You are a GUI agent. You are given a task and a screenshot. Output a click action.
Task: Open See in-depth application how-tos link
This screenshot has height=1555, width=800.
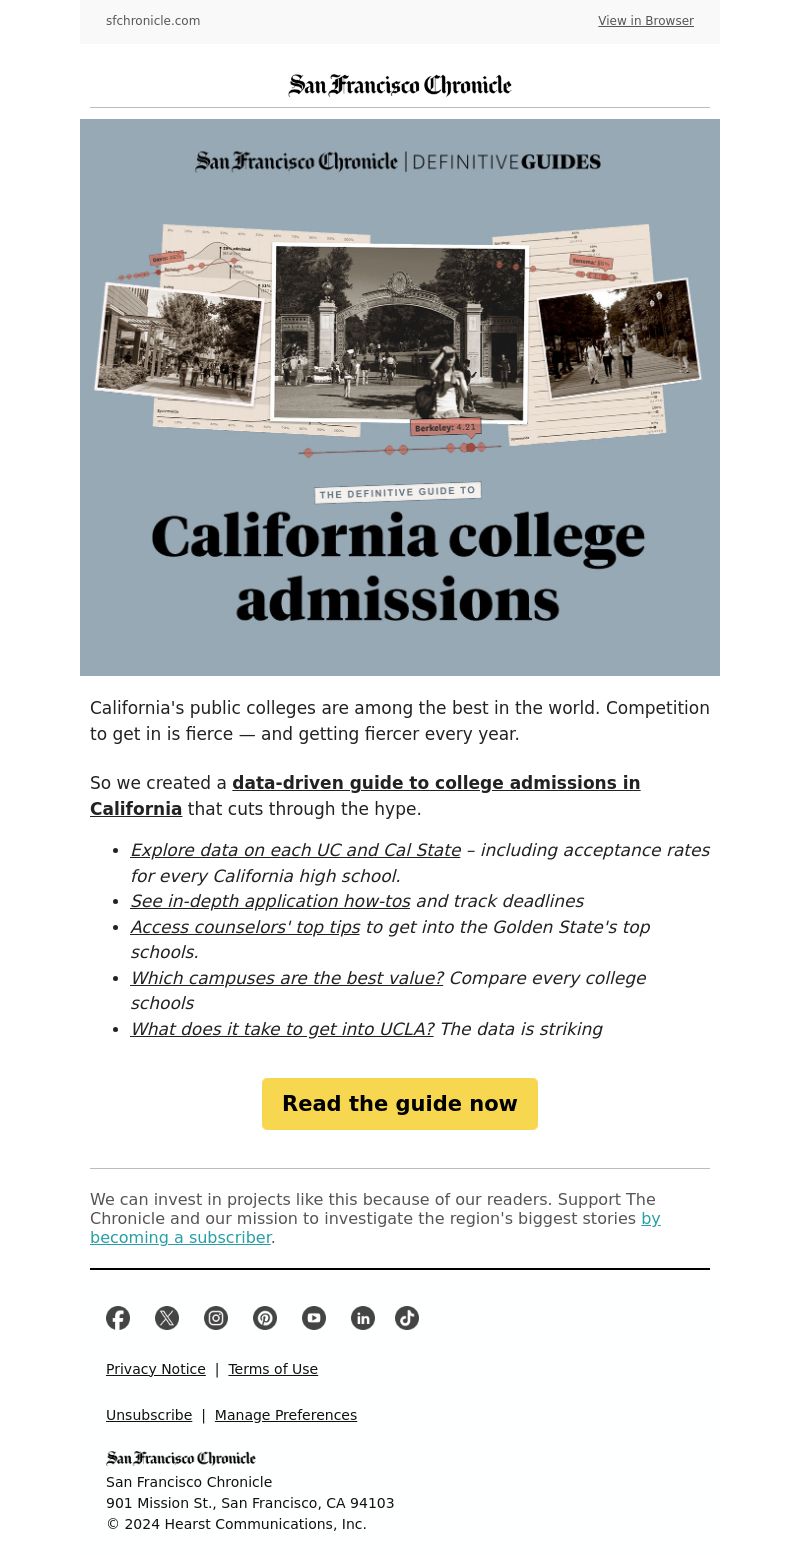click(x=270, y=901)
